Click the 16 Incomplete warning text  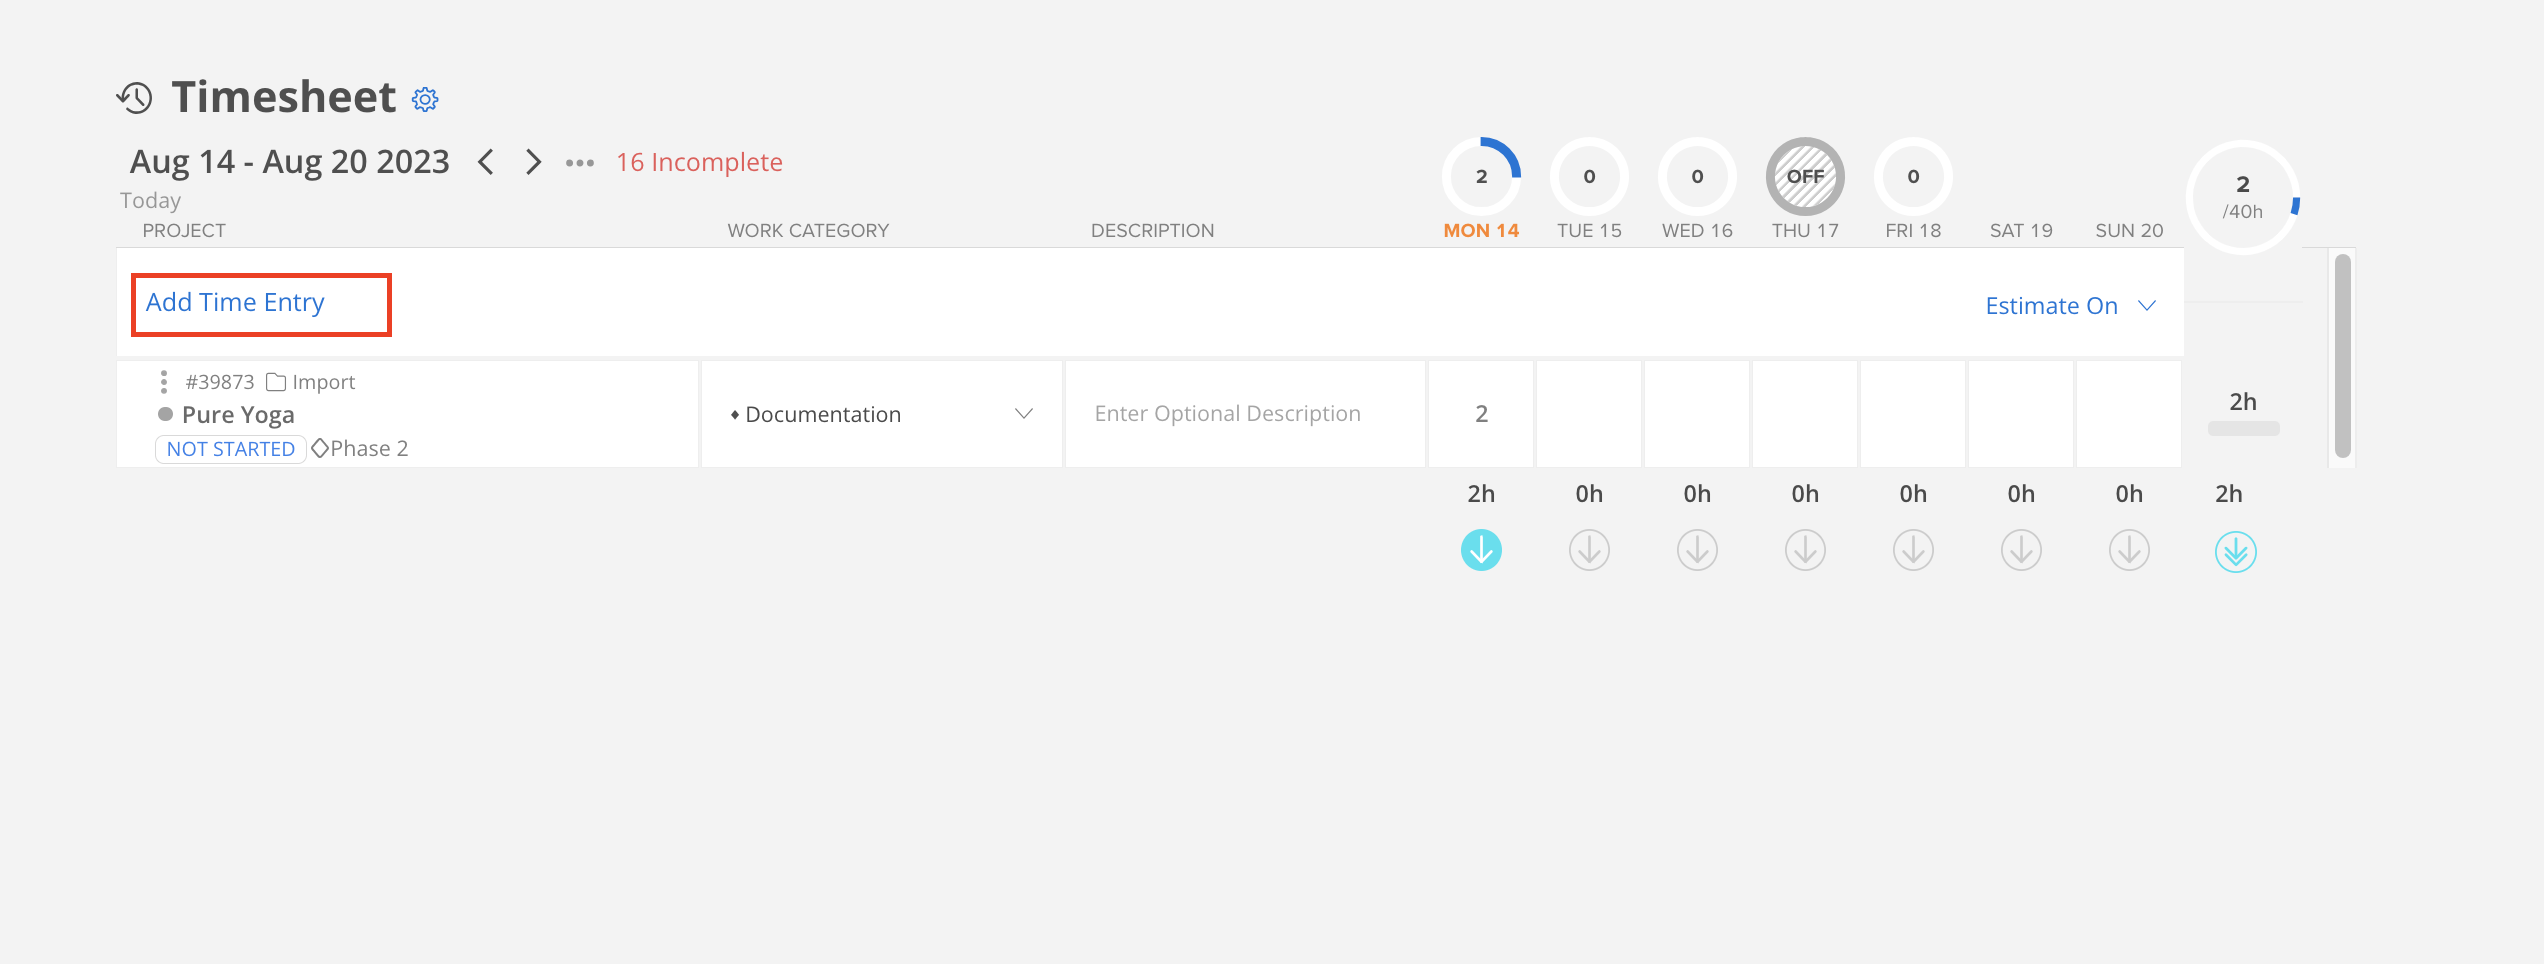(x=698, y=162)
